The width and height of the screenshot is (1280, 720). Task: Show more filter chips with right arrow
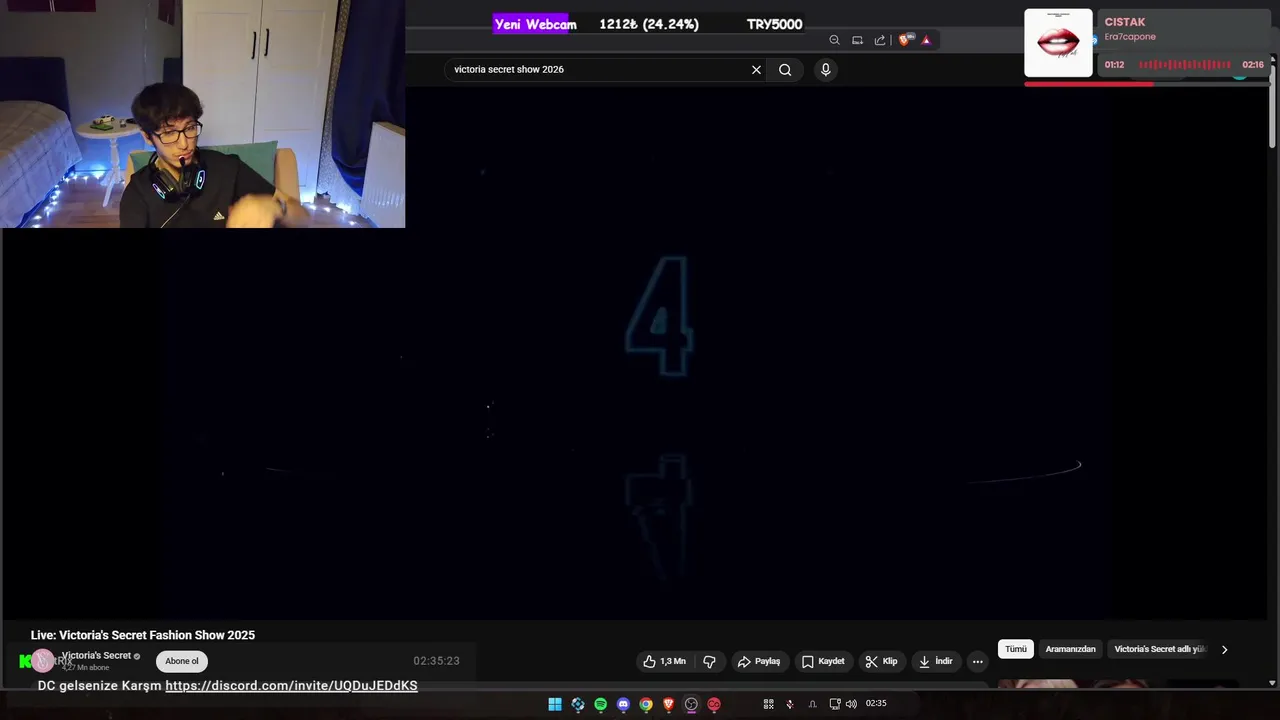[x=1224, y=649]
